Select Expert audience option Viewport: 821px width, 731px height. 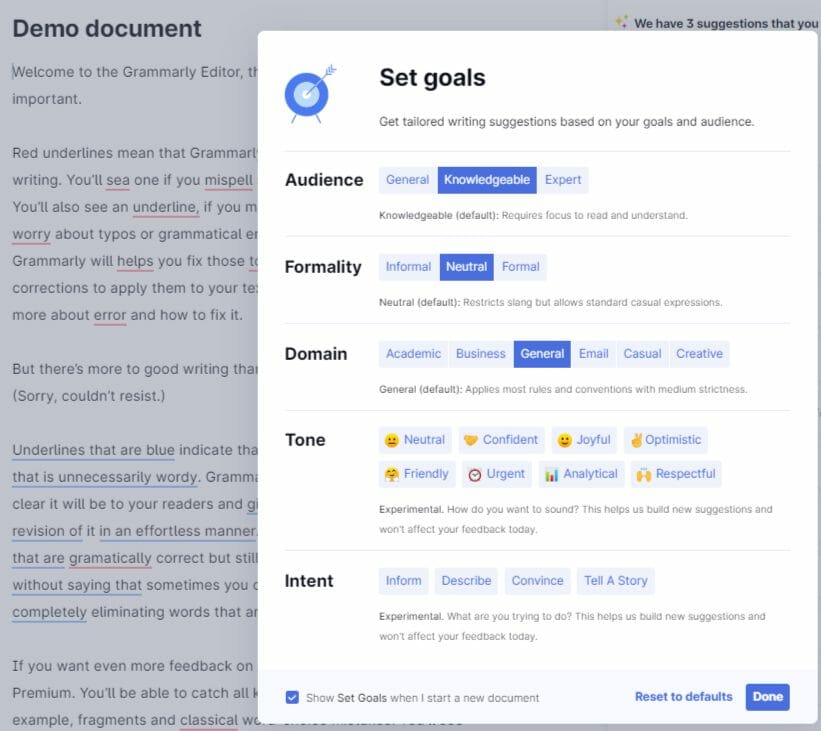click(x=563, y=180)
